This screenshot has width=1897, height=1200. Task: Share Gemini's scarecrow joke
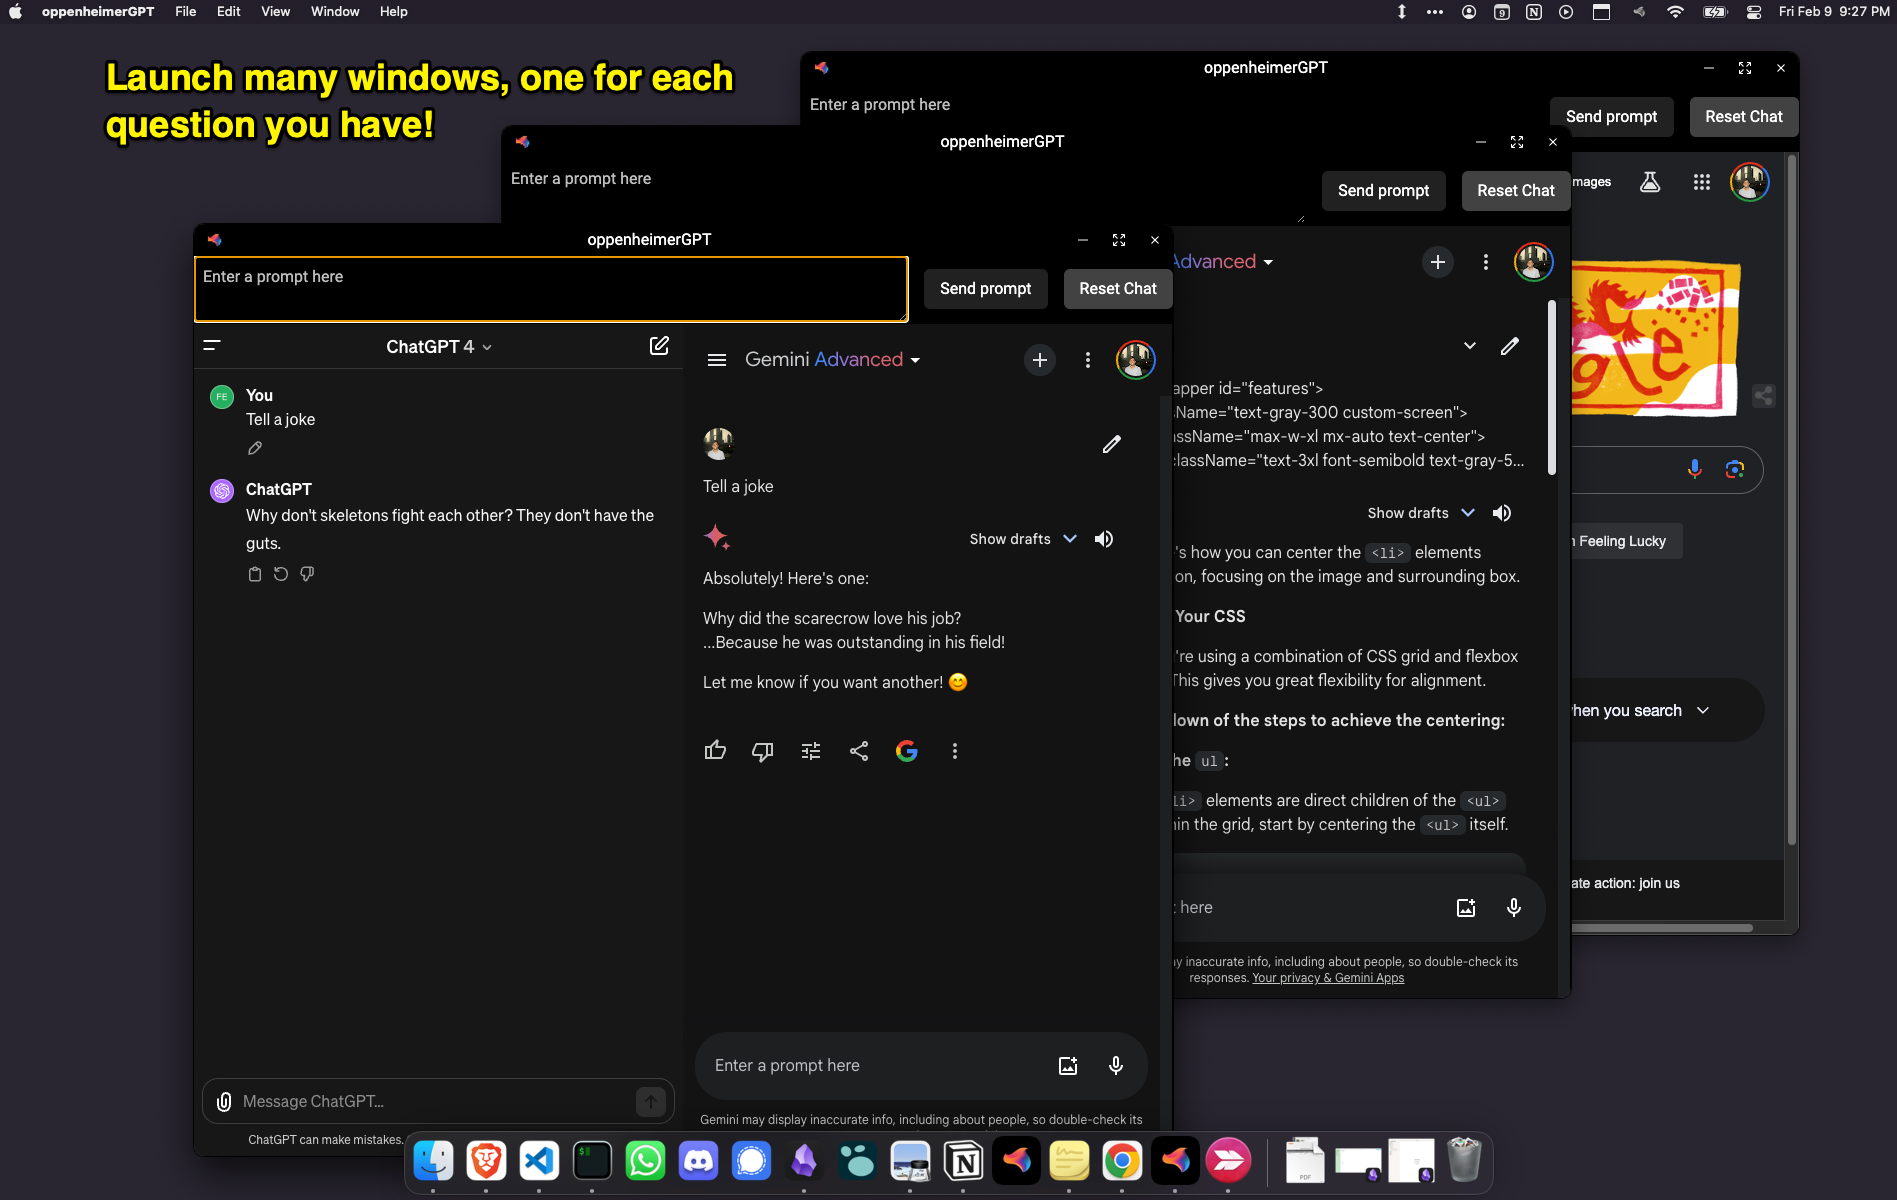pos(859,751)
